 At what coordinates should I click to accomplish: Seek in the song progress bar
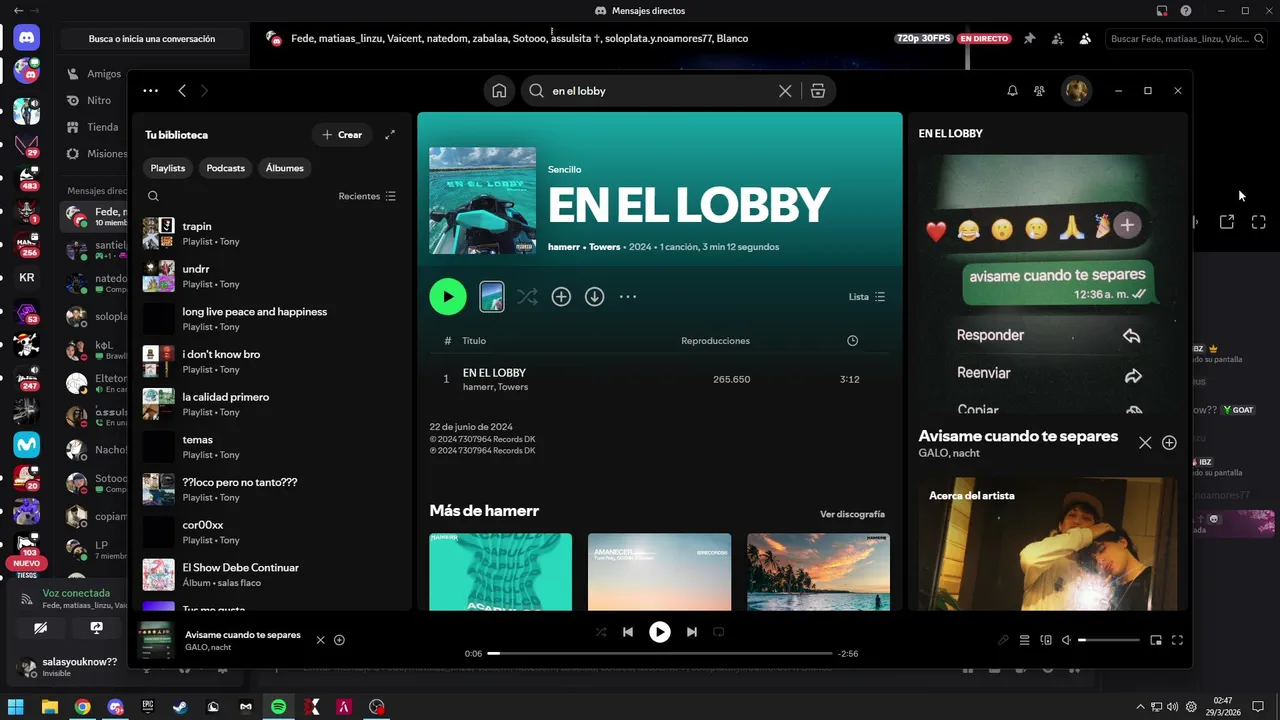pyautogui.click(x=660, y=653)
